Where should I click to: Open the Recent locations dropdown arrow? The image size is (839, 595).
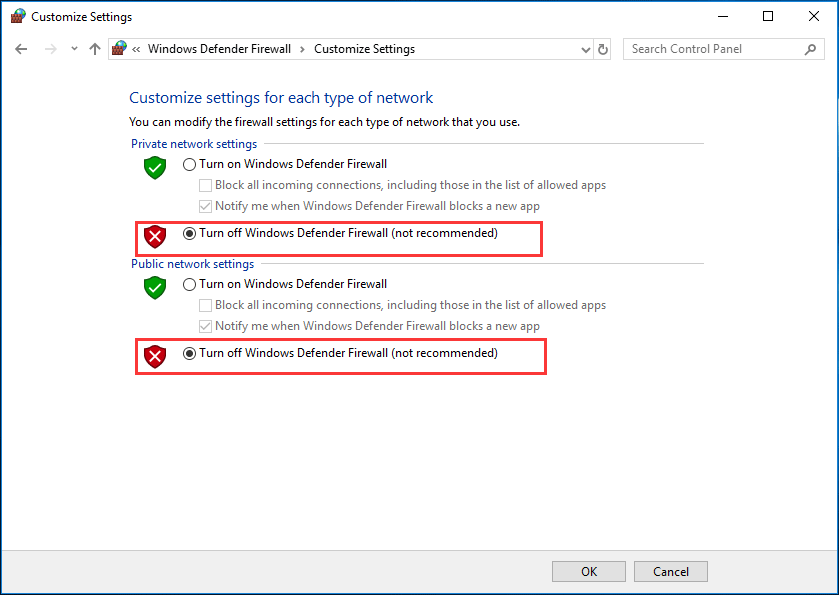[x=74, y=49]
